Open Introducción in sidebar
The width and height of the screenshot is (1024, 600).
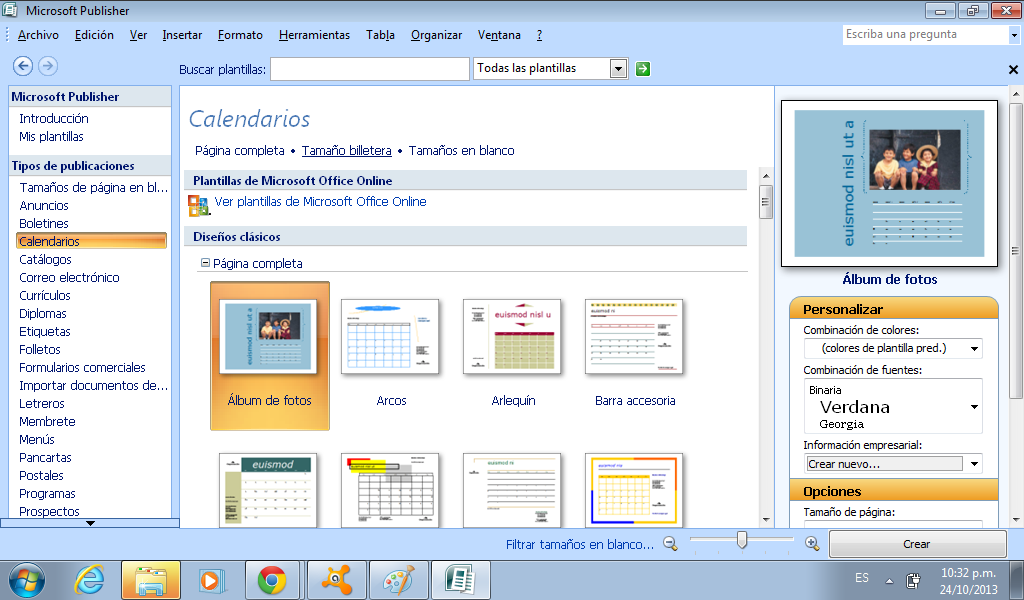[x=54, y=119]
